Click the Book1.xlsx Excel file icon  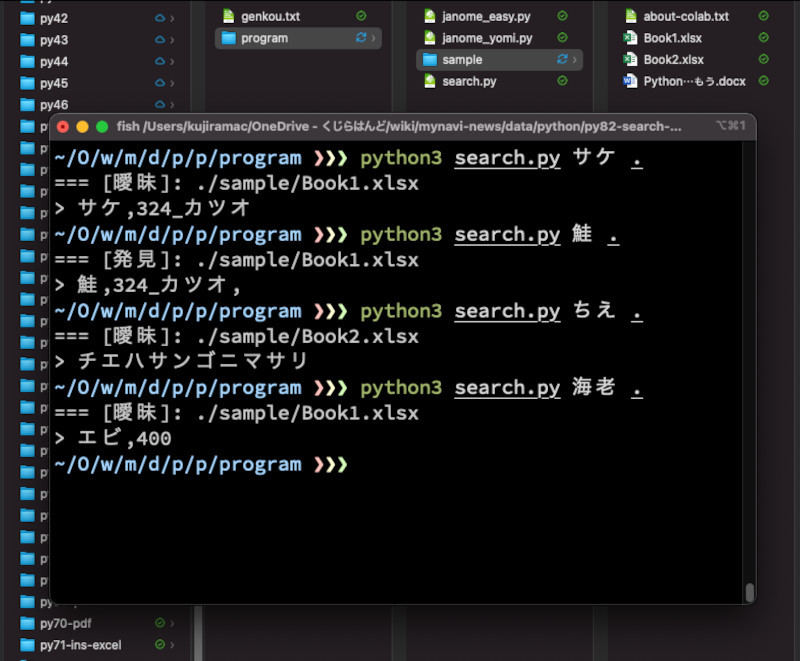(x=631, y=38)
